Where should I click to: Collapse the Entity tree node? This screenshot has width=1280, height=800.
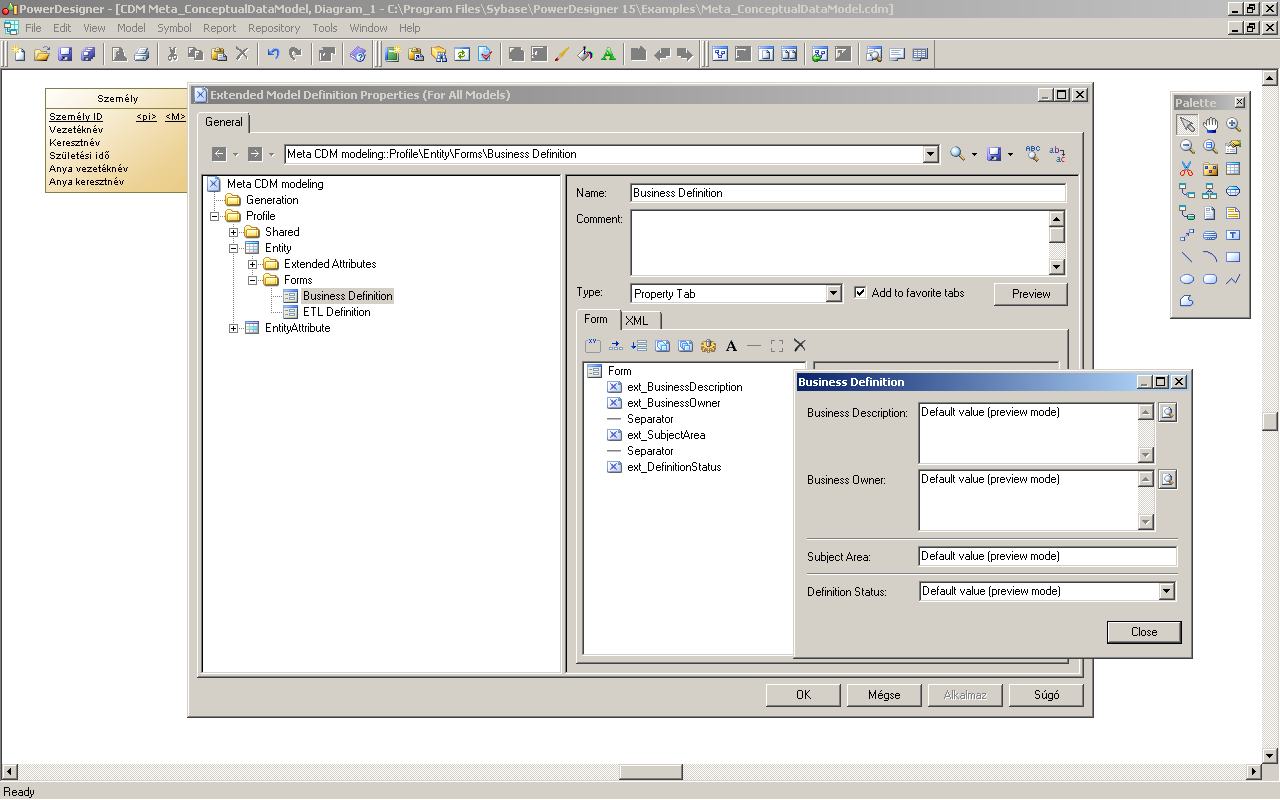point(233,248)
